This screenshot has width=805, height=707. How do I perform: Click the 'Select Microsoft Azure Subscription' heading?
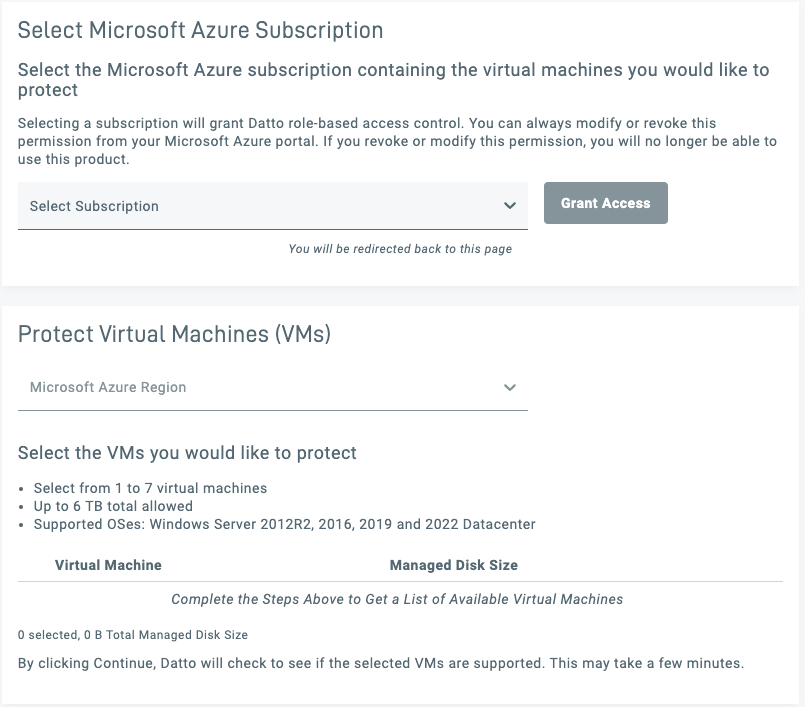click(x=200, y=30)
